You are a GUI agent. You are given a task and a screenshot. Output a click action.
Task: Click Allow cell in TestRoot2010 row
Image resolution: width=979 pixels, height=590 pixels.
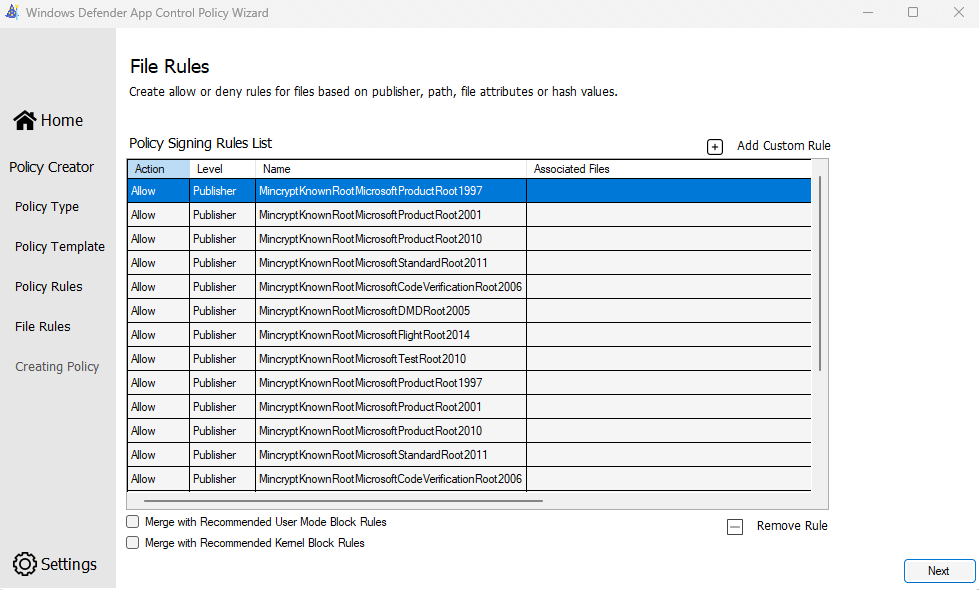159,359
